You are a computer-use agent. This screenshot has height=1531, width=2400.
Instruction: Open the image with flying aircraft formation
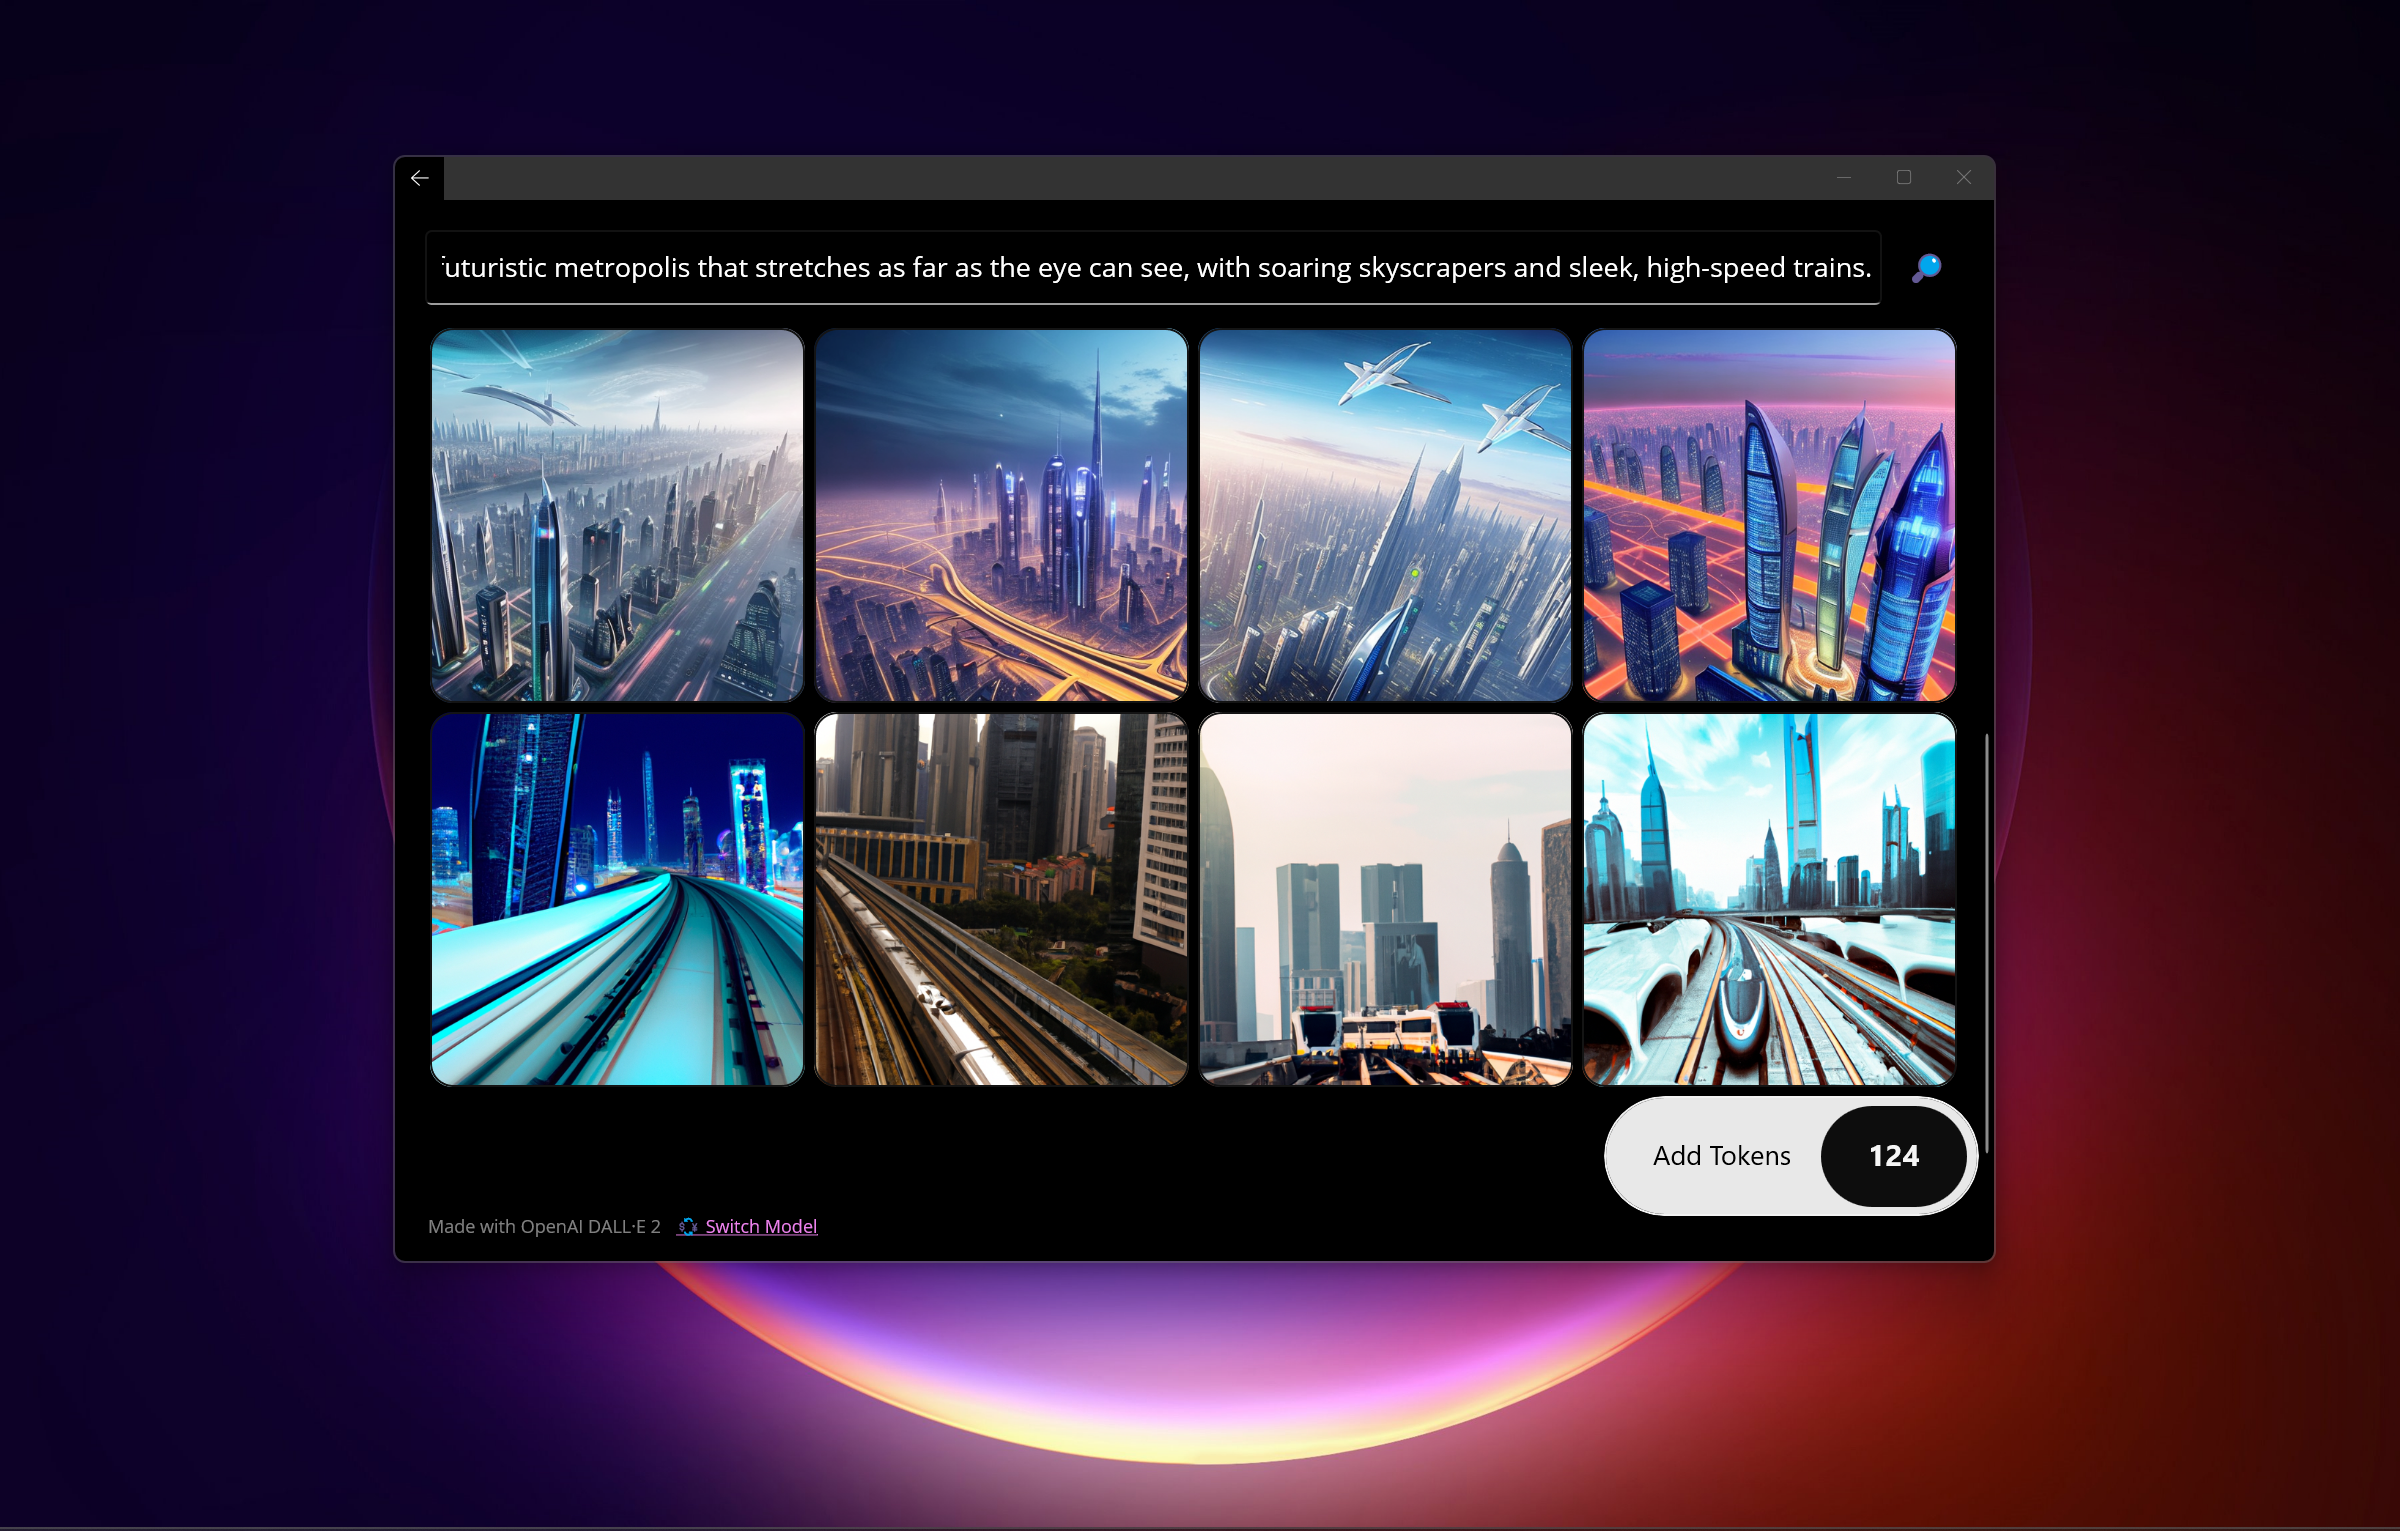pos(1385,515)
